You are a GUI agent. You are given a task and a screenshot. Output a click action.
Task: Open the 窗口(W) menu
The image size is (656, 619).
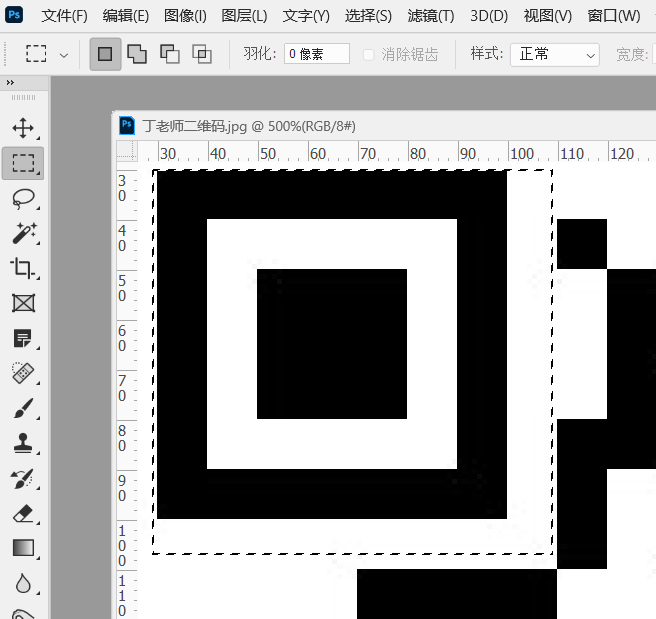tap(614, 16)
